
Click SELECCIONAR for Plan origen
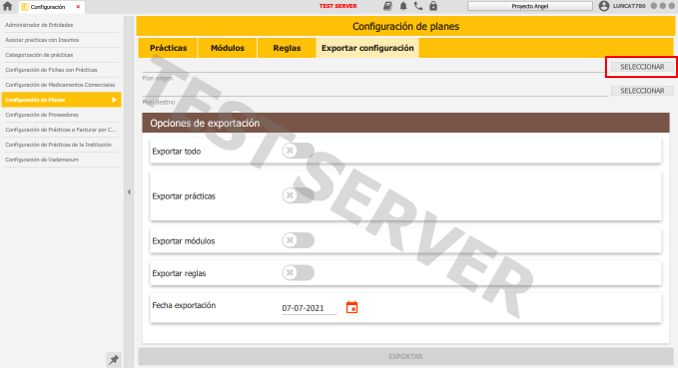click(x=642, y=67)
